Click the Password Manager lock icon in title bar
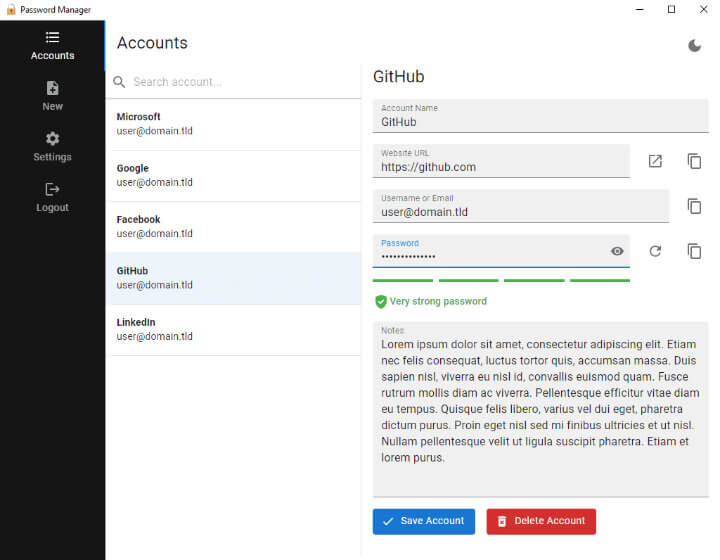This screenshot has height=560, width=720. tap(11, 10)
